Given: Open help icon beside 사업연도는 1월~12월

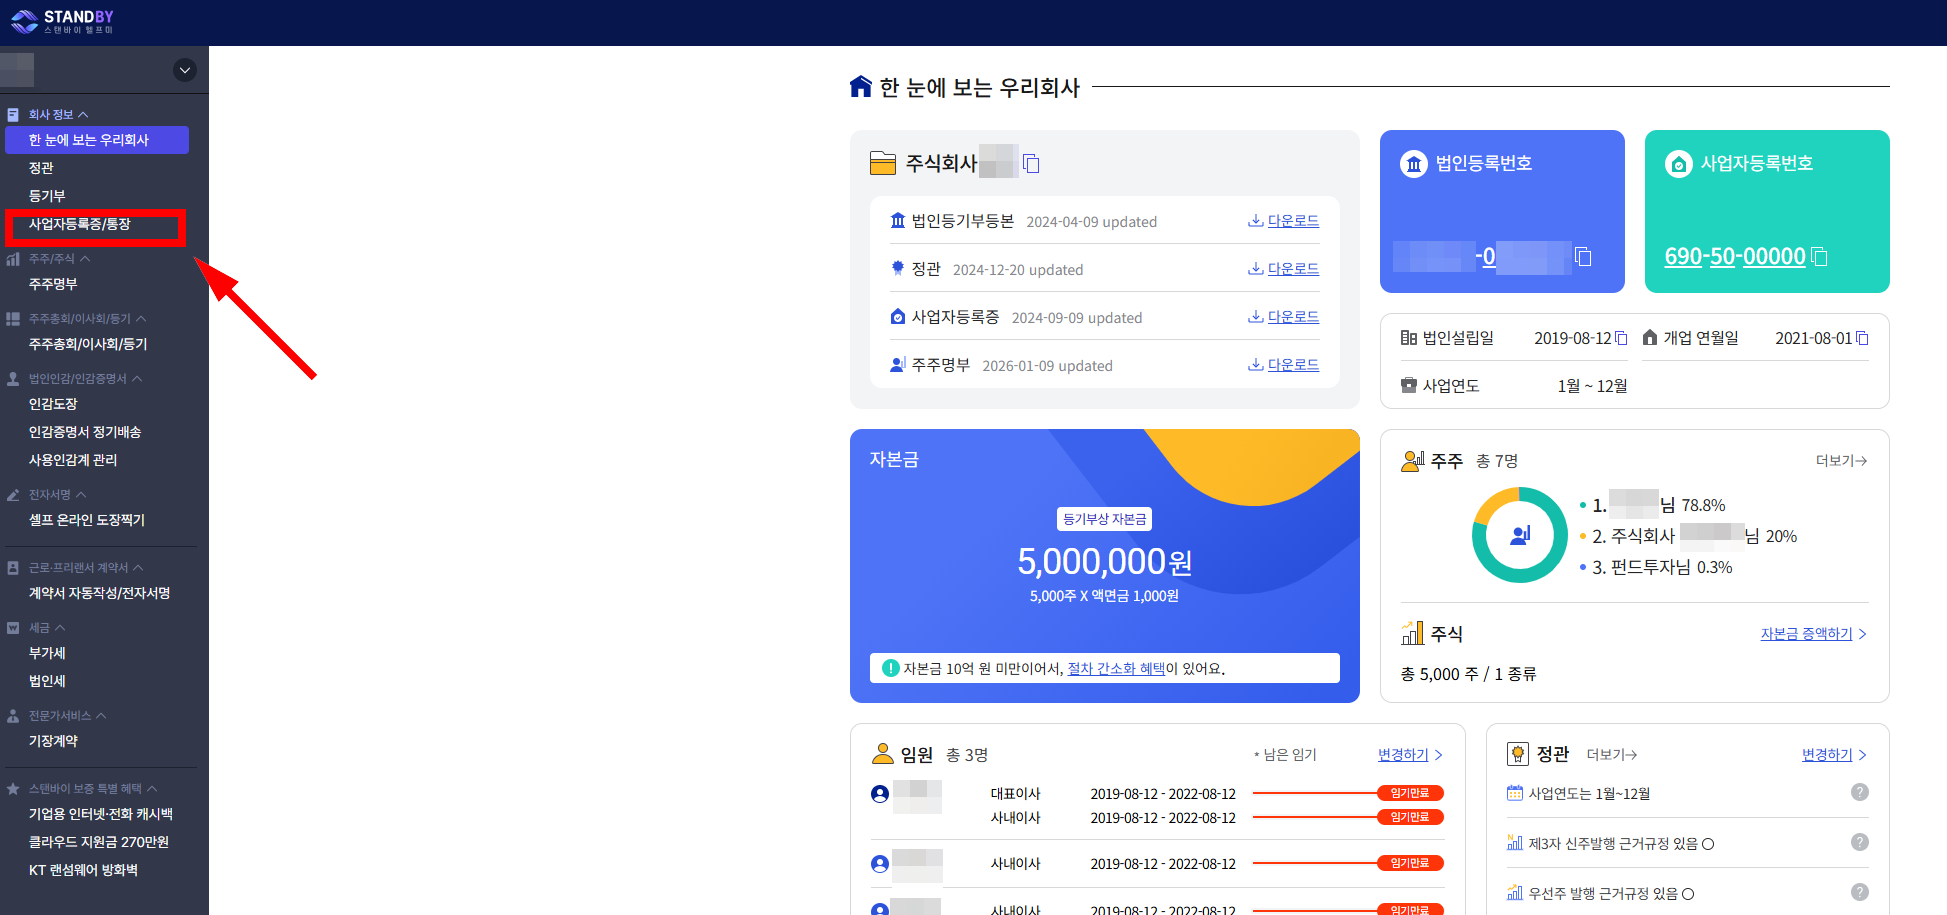Looking at the screenshot, I should point(1860,791).
